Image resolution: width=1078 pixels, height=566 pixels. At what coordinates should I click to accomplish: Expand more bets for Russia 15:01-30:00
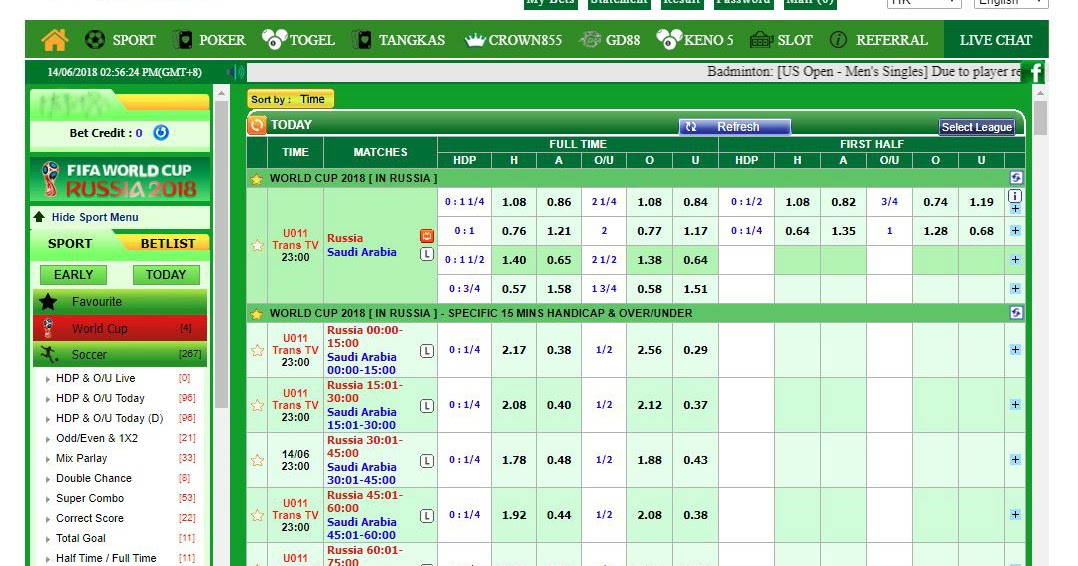1015,405
